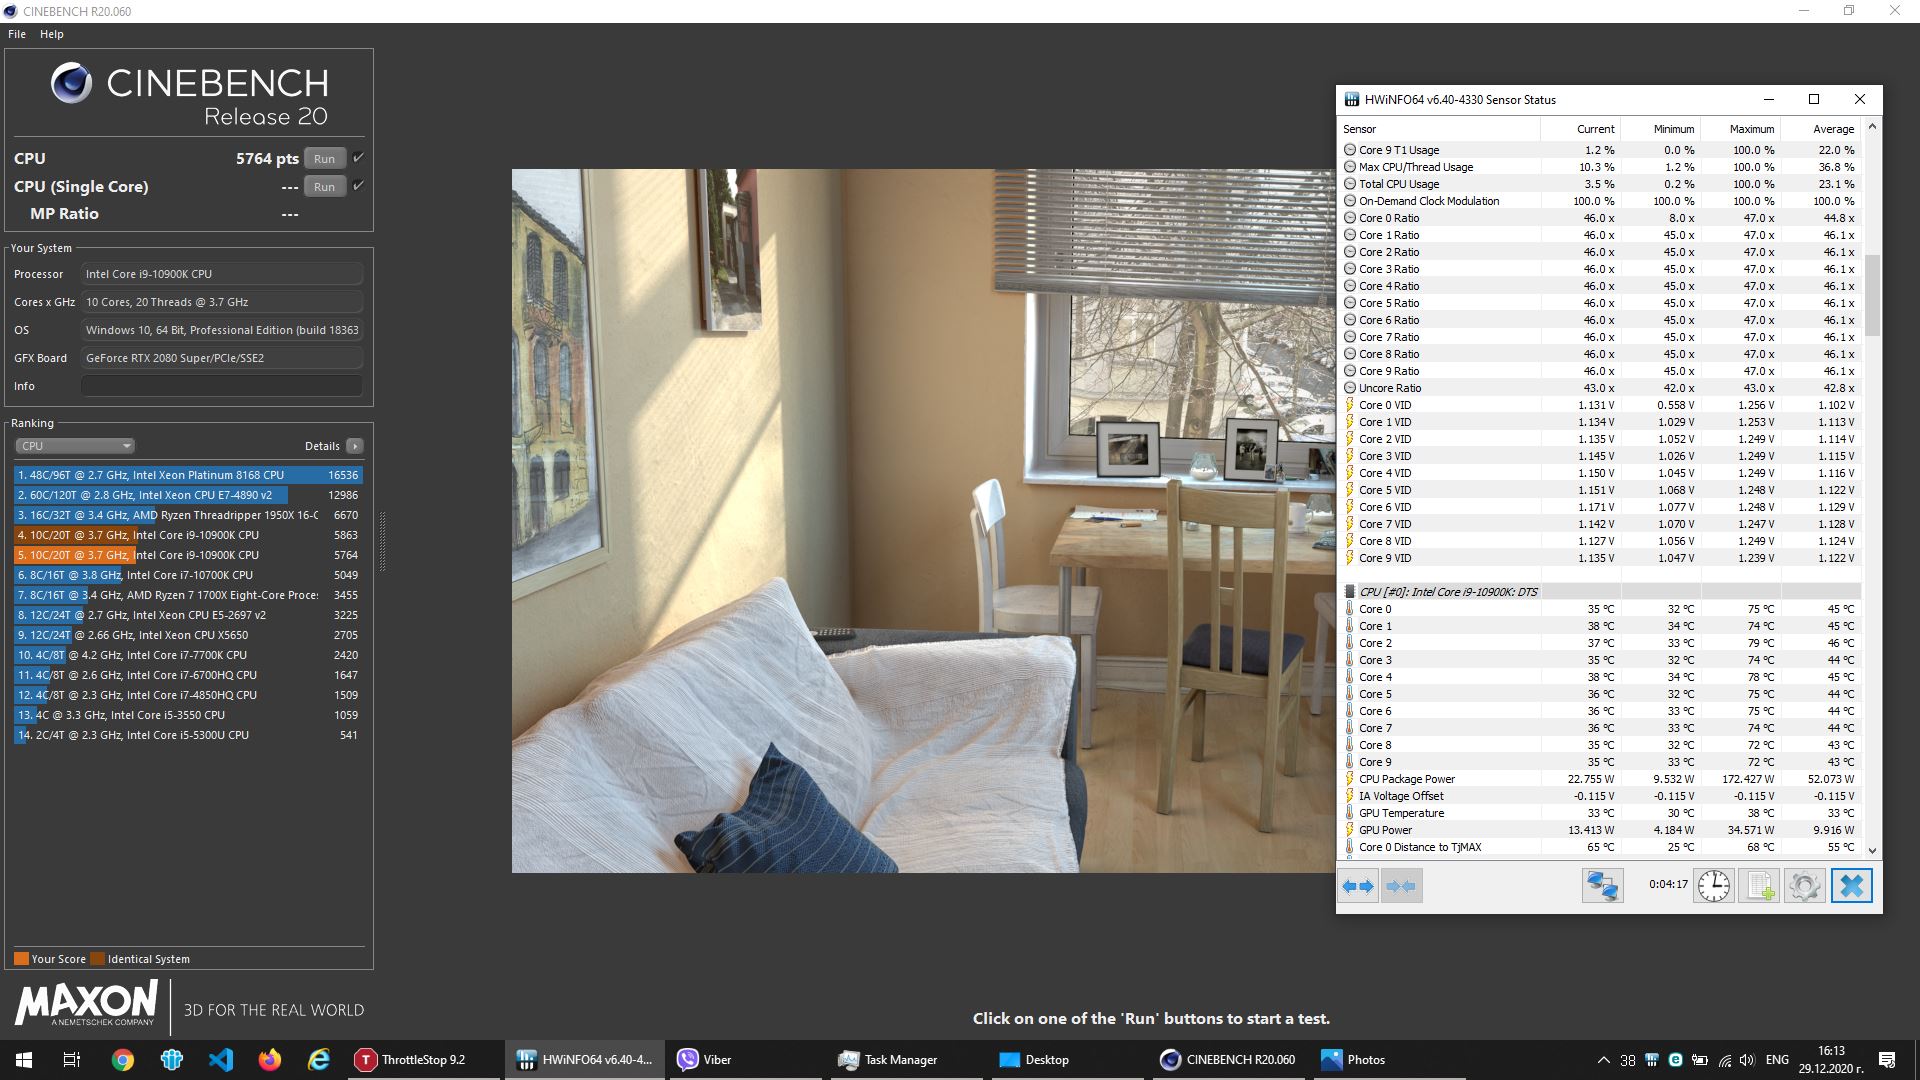Reset sensor timer with clock icon

1713,886
